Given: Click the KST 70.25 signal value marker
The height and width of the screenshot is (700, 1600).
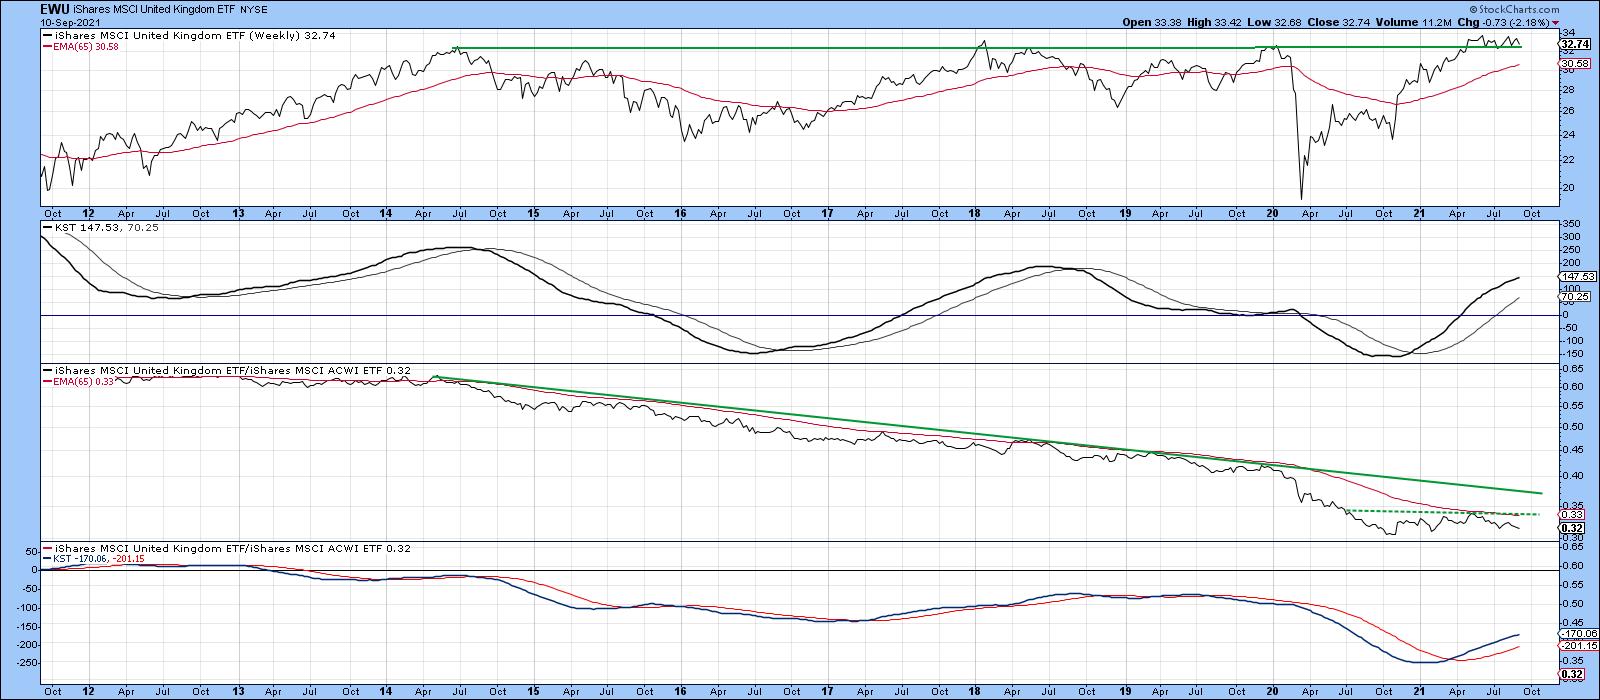Looking at the screenshot, I should [1574, 297].
